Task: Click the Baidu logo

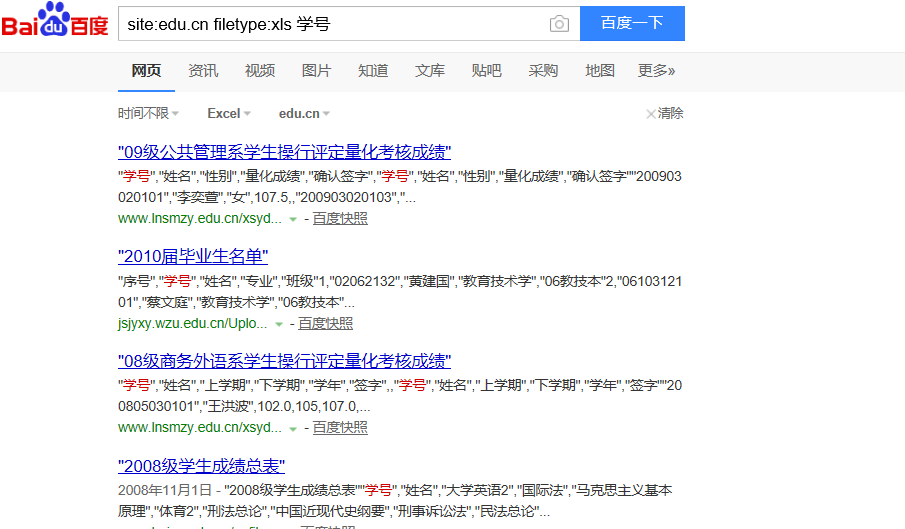Action: coord(55,20)
